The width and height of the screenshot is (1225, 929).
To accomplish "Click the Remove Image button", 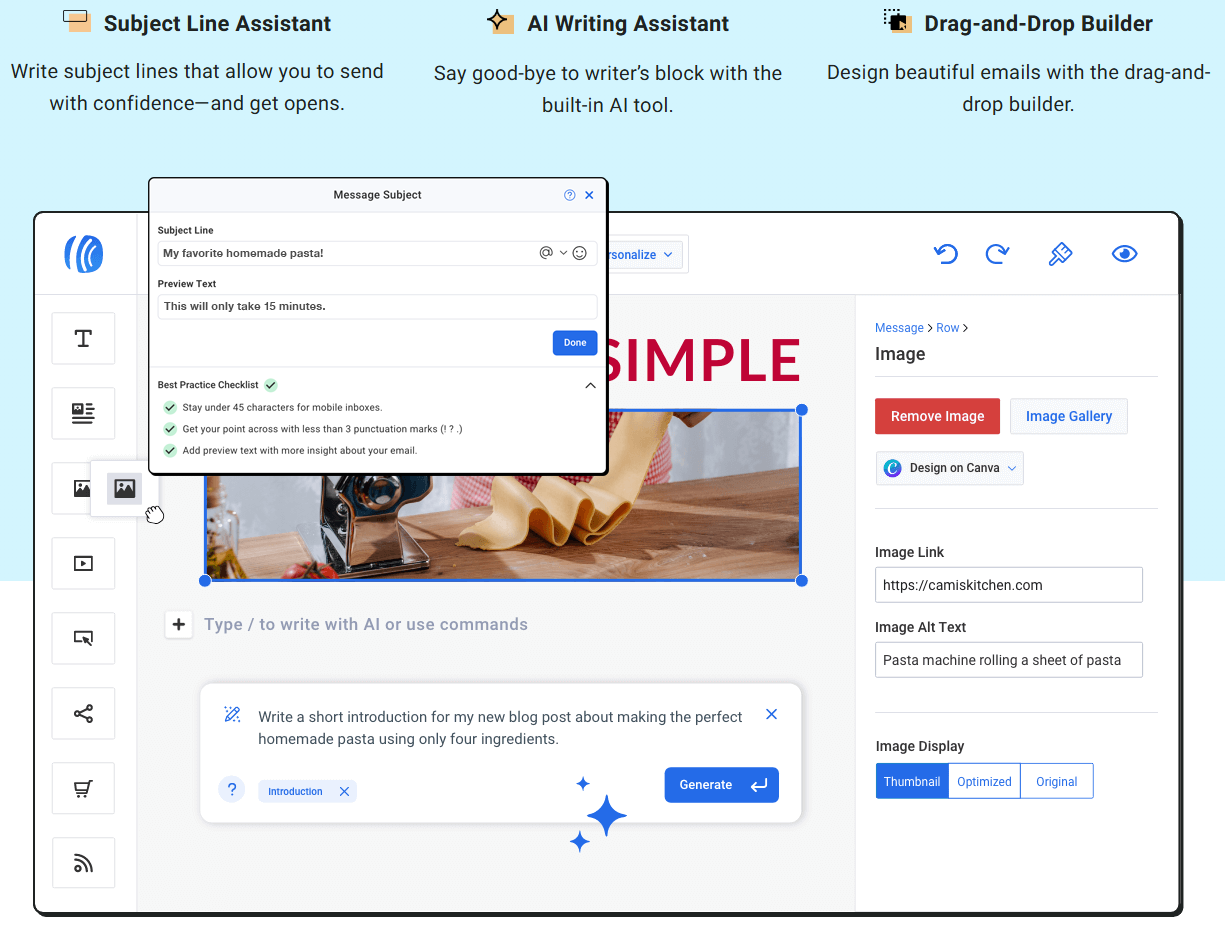I will pos(937,416).
